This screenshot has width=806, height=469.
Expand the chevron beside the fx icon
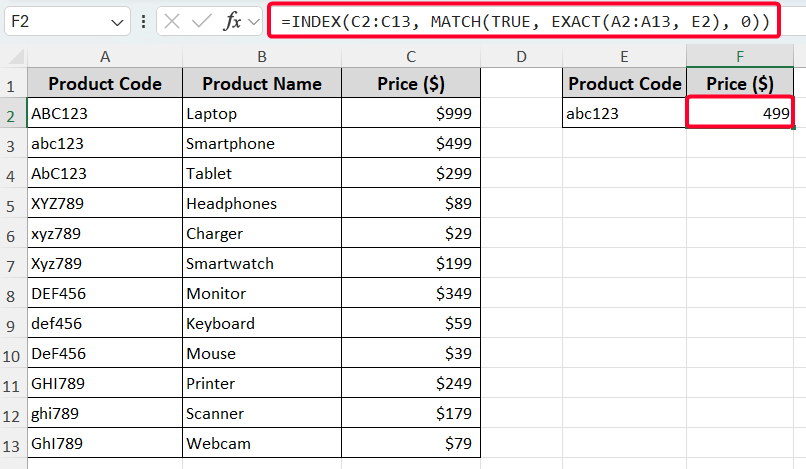254,21
